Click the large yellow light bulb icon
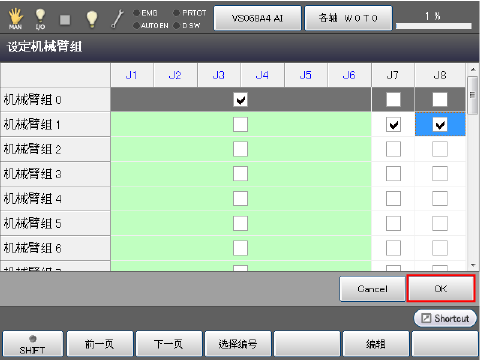This screenshot has height=360, width=480. point(92,19)
